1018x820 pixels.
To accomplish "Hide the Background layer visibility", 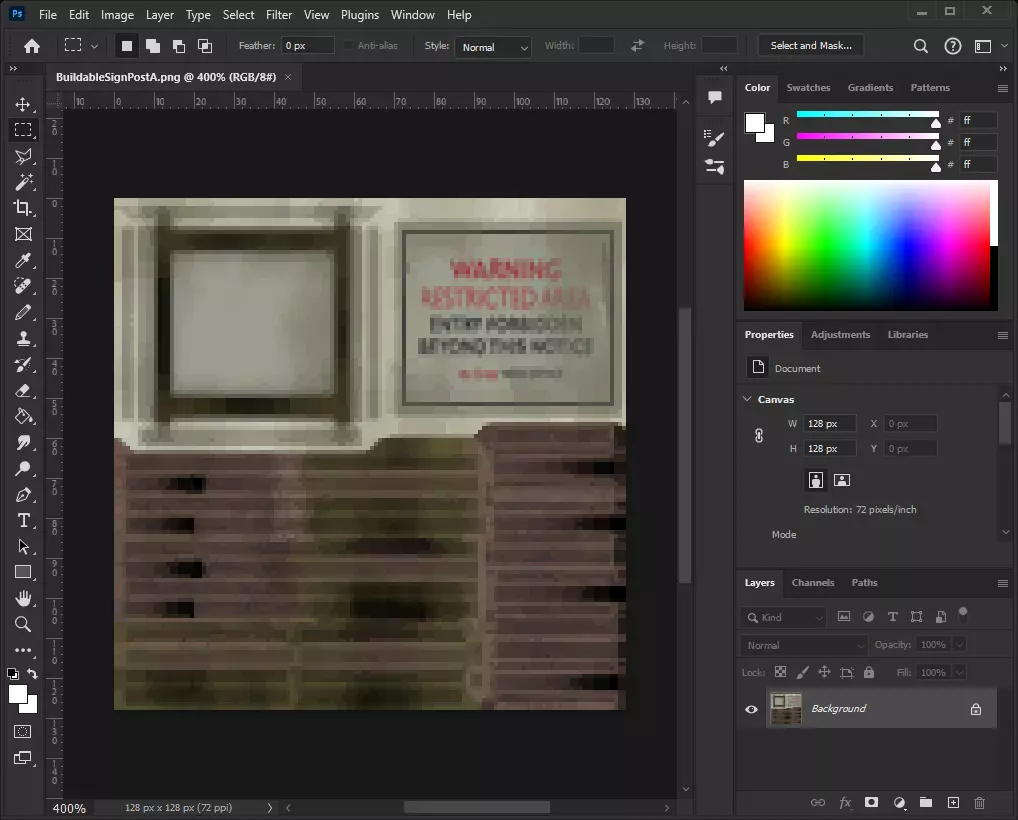I will 751,709.
